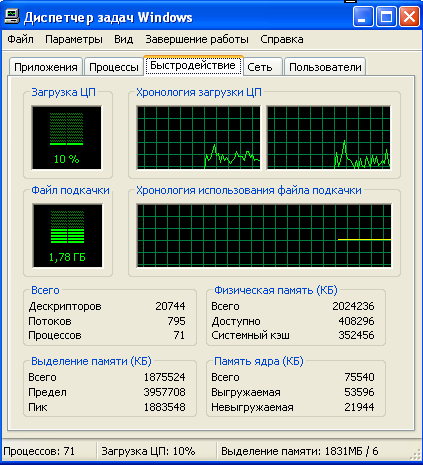Screen dimensions: 423x465
Task: Close the Диспетчер задач window
Action: [x=409, y=17]
